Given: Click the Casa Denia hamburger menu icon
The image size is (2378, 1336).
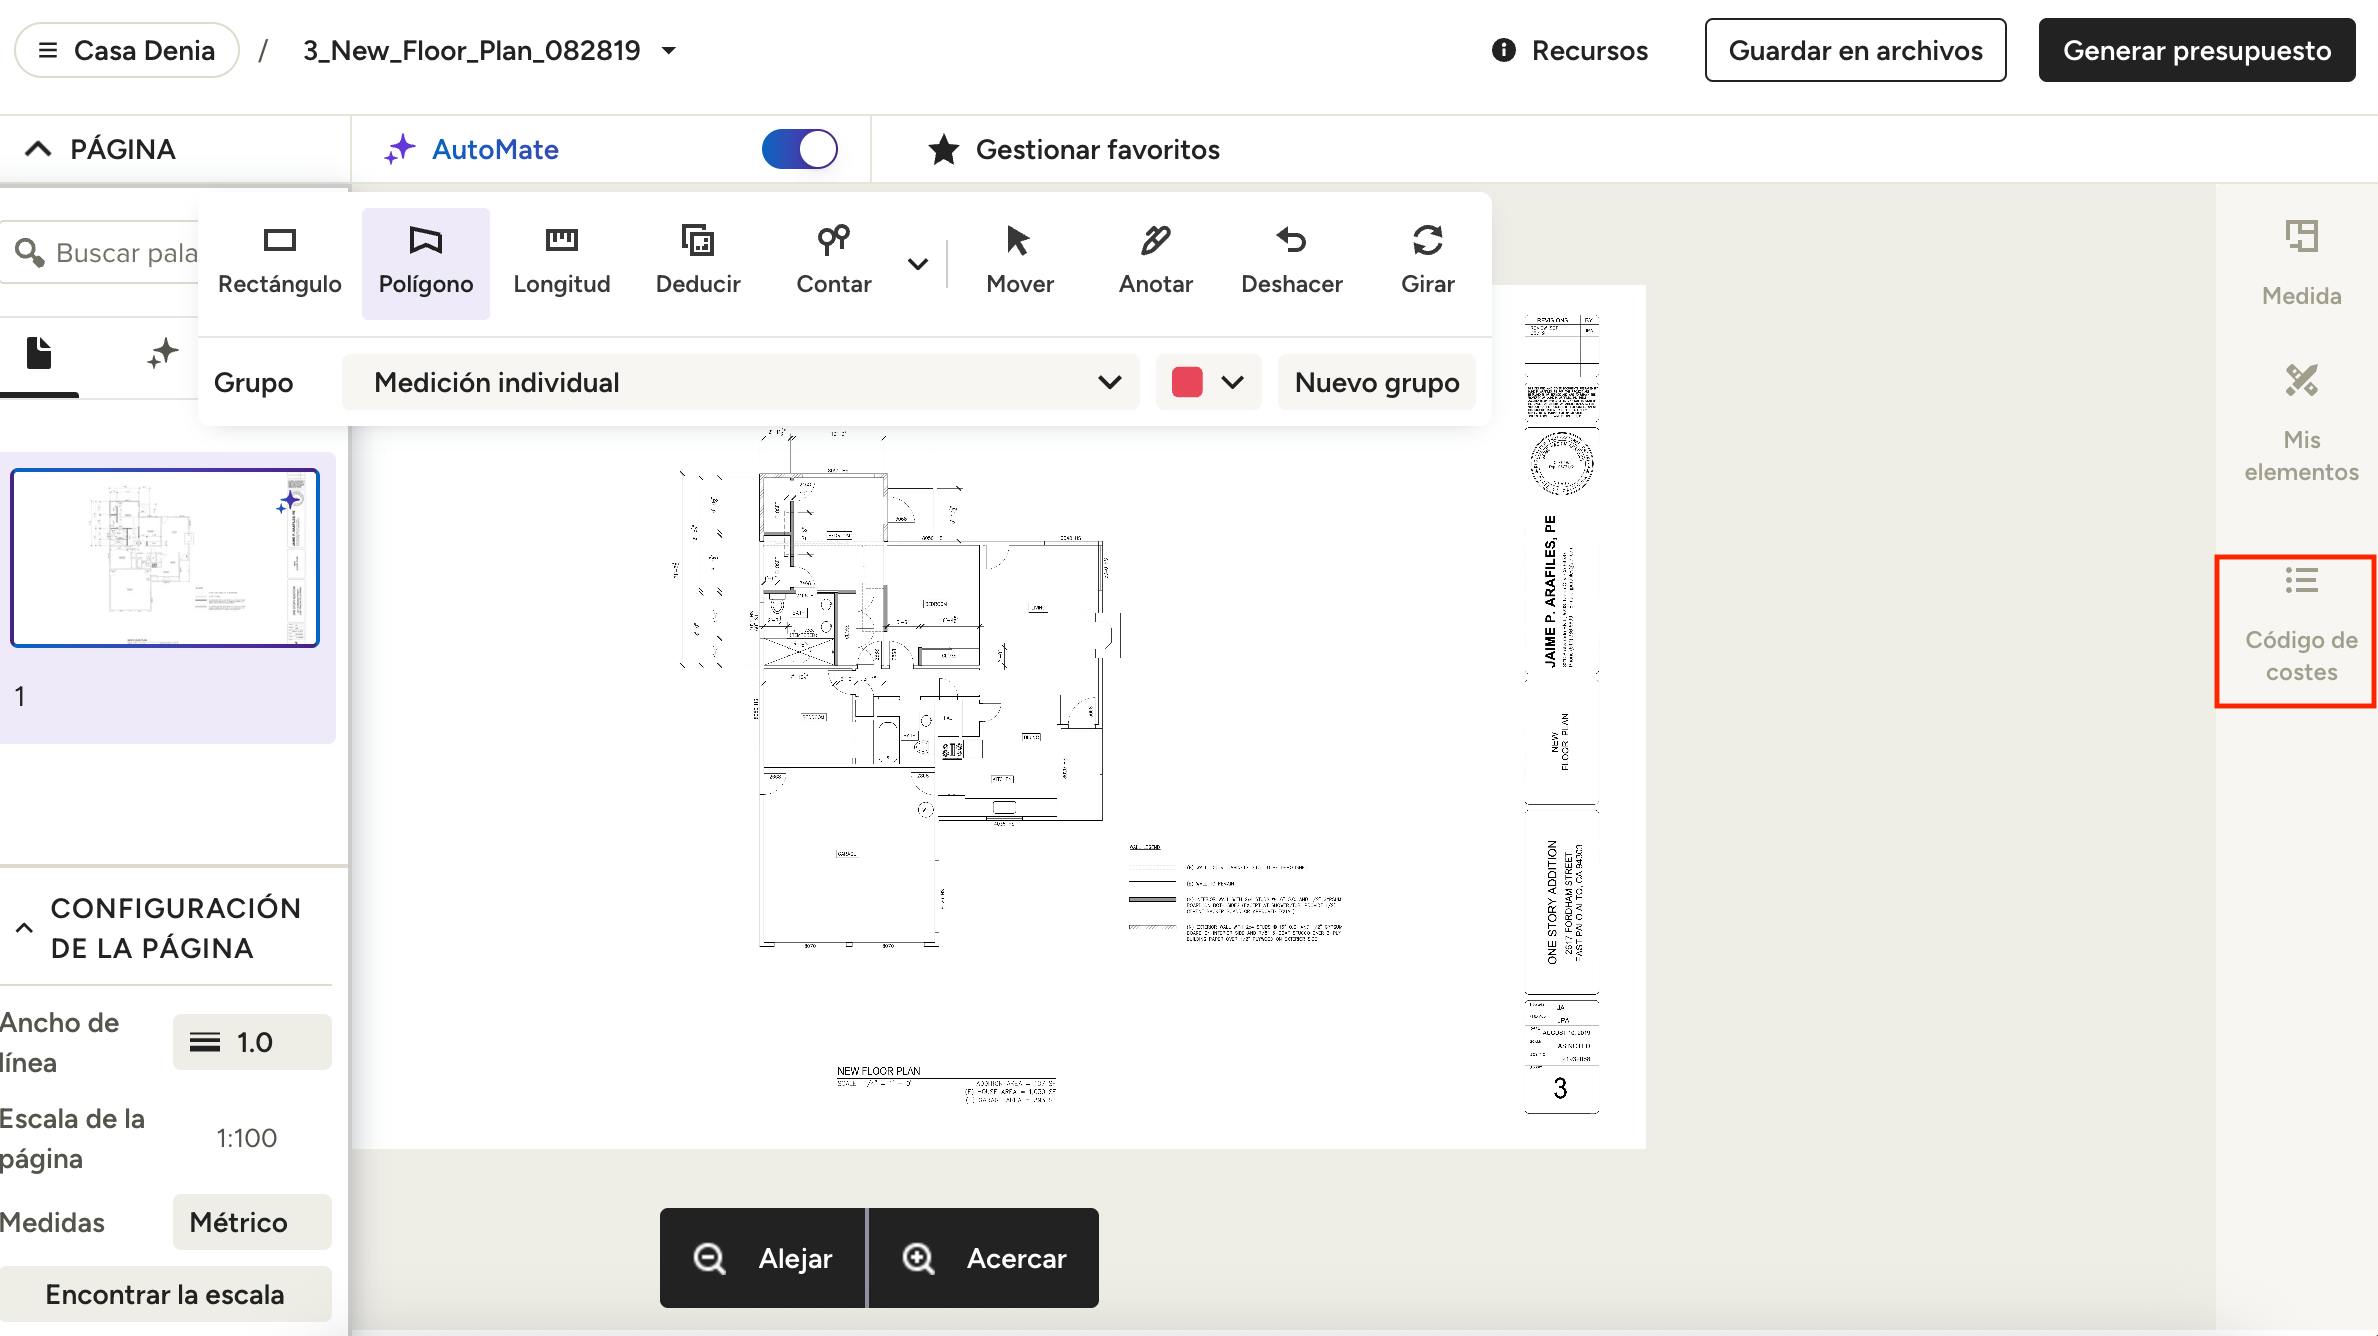Looking at the screenshot, I should coord(48,50).
